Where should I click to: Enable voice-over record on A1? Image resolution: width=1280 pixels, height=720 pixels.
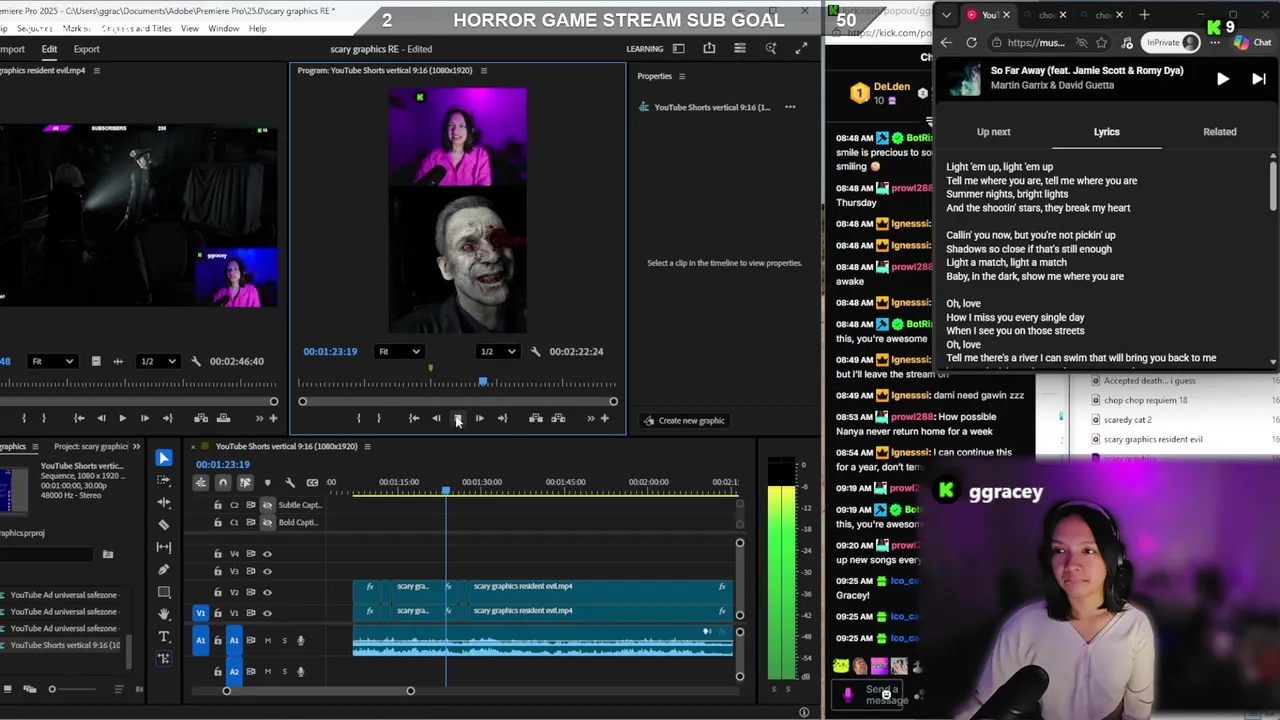301,641
